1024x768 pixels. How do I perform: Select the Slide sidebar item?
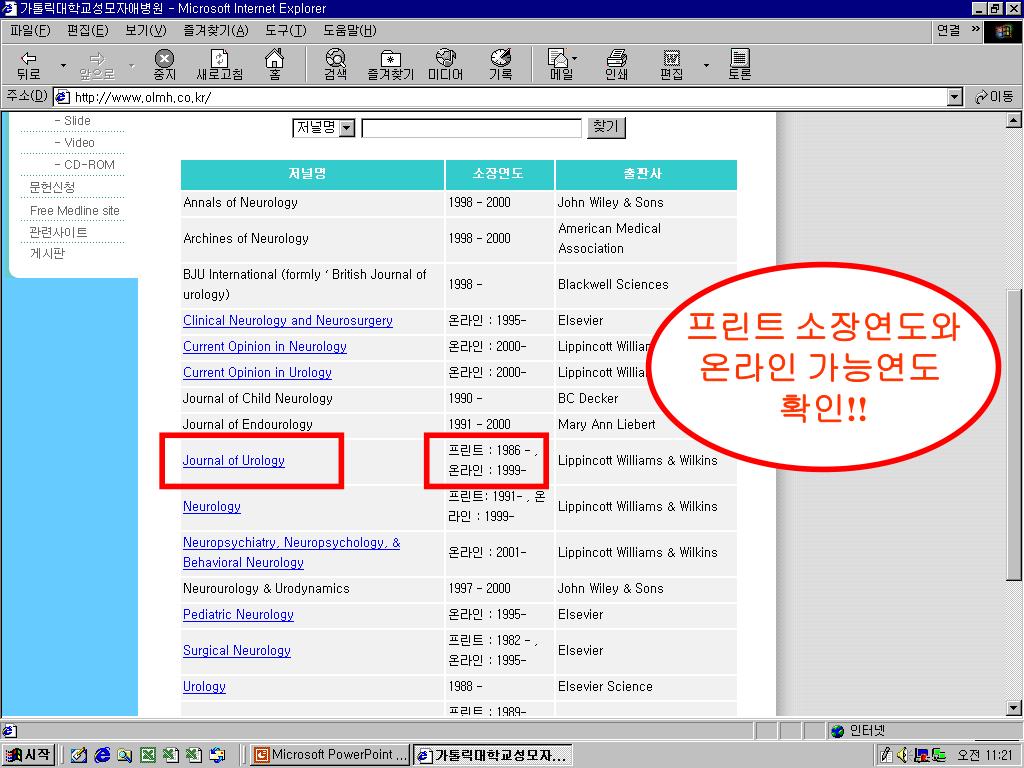point(73,121)
